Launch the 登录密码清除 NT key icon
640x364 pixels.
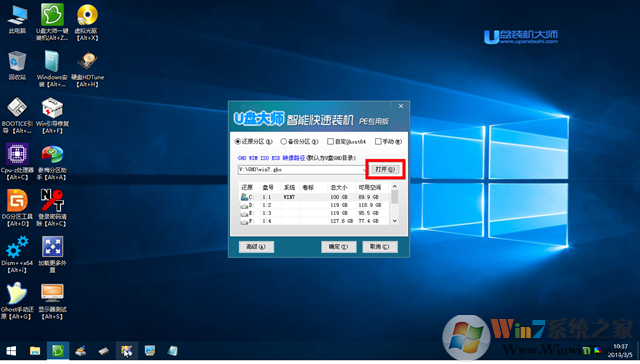tap(52, 208)
